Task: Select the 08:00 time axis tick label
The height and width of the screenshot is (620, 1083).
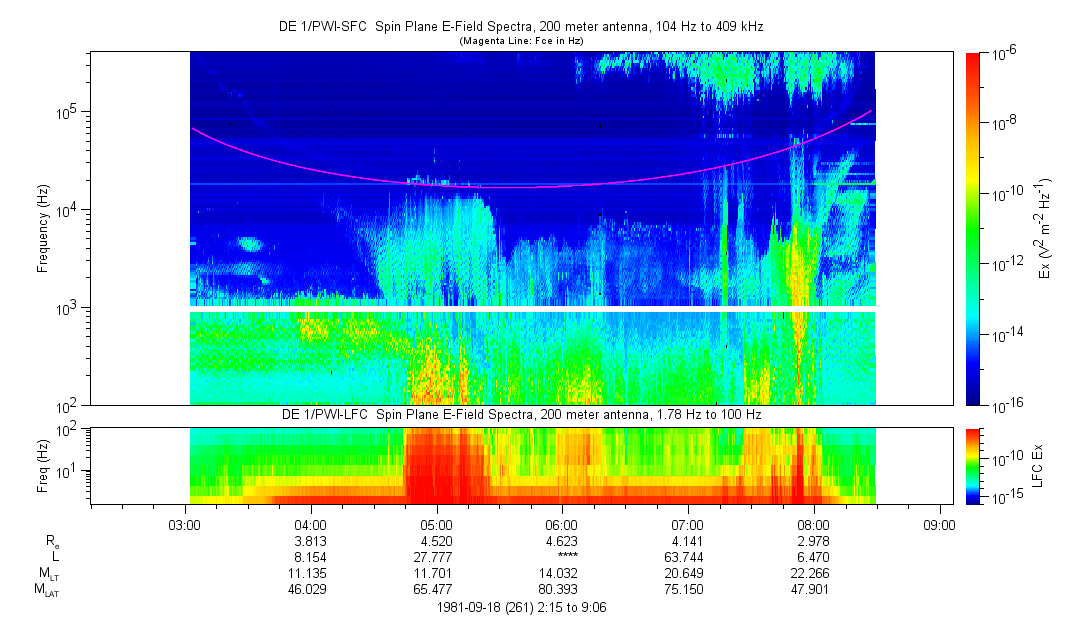Action: tap(814, 523)
